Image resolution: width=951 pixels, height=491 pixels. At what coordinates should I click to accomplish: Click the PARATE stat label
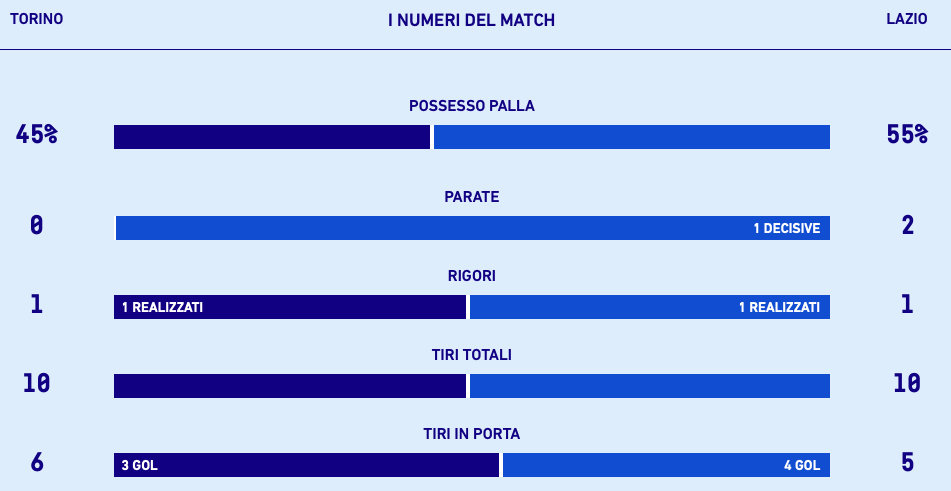pyautogui.click(x=471, y=197)
